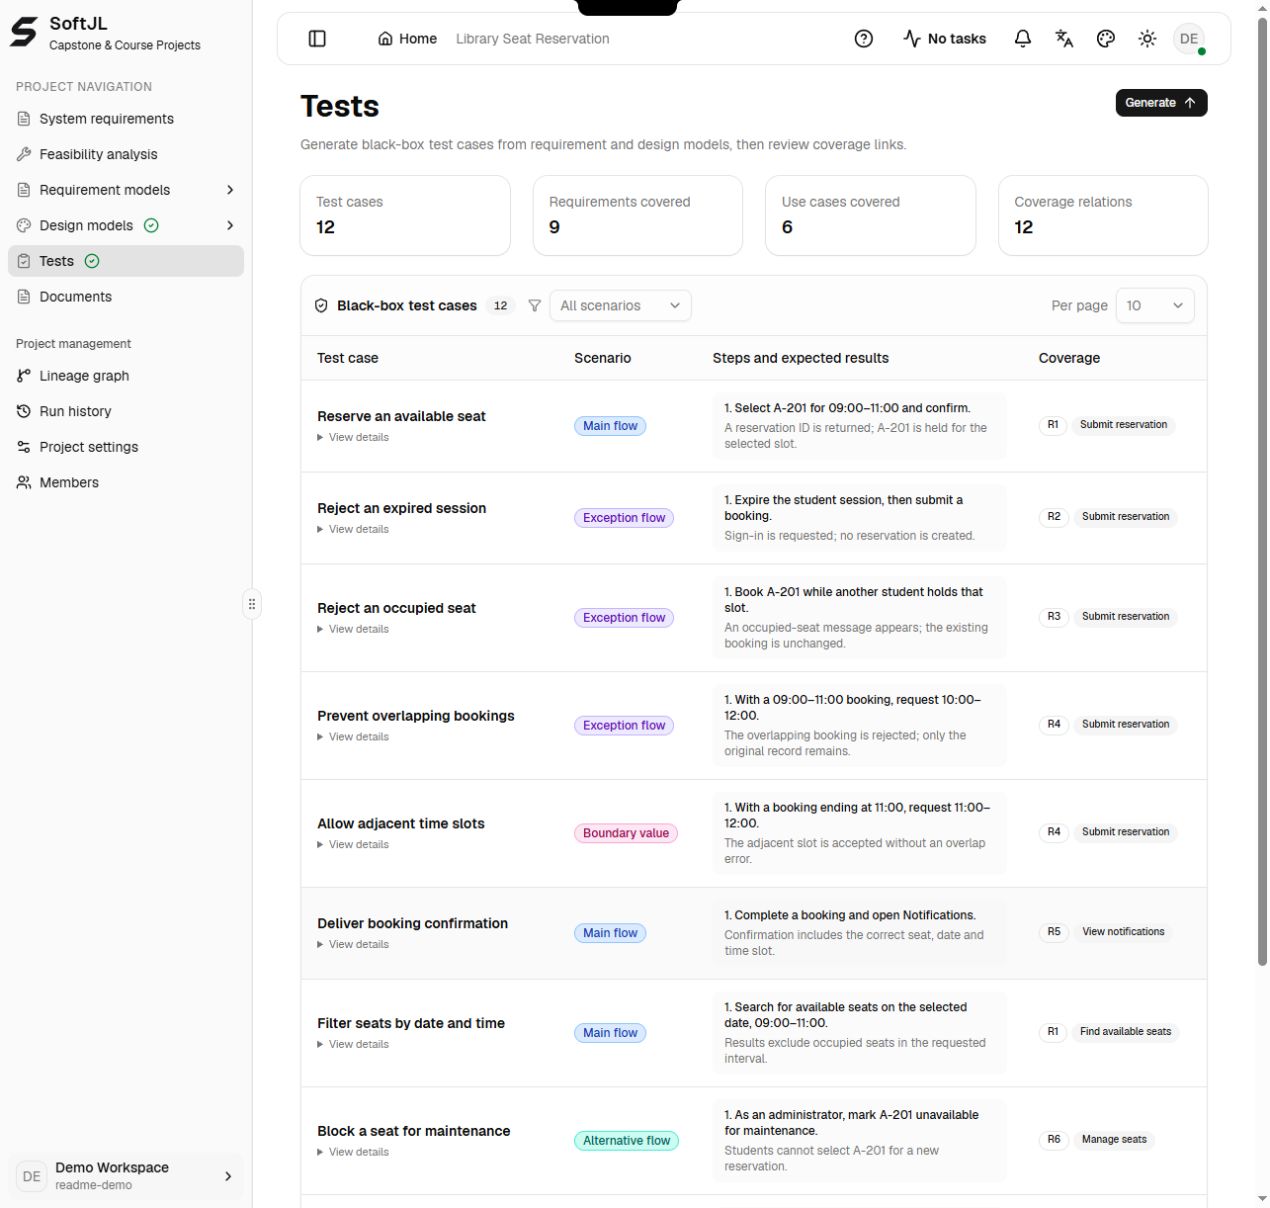The height and width of the screenshot is (1208, 1270).
Task: Open Documents page in sidebar
Action: (126, 297)
